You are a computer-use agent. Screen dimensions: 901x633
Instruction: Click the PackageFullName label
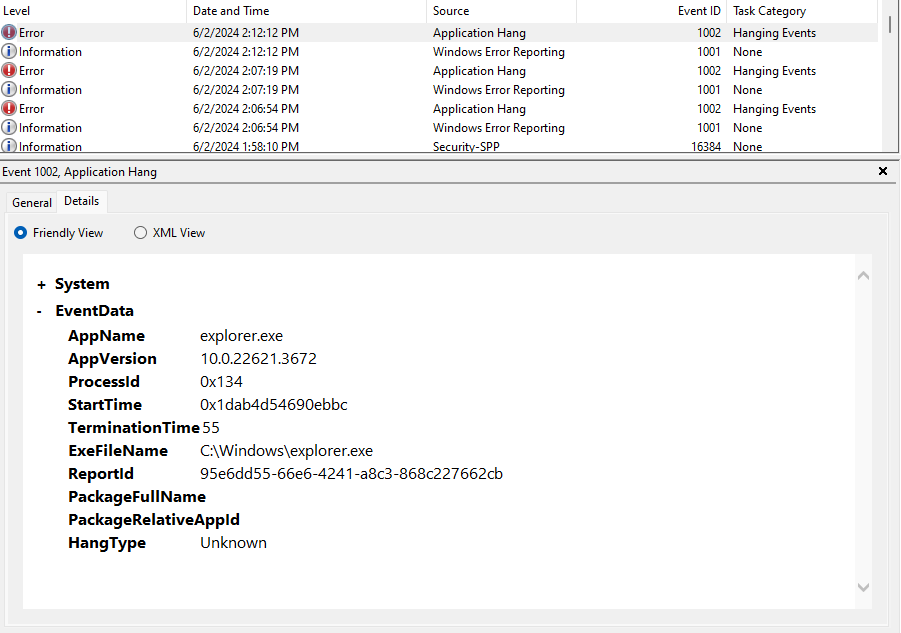pos(137,496)
